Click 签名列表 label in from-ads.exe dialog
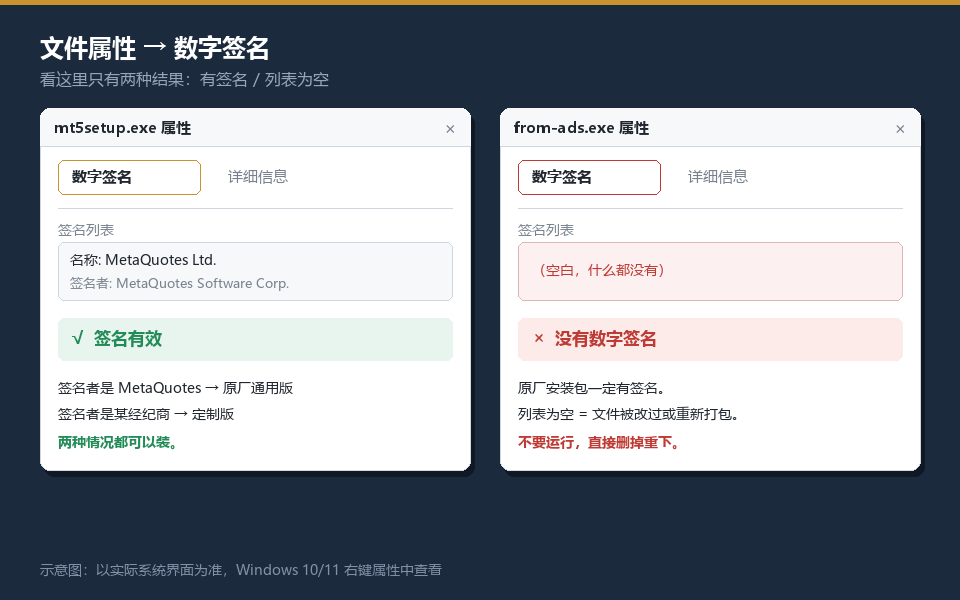 pos(546,230)
